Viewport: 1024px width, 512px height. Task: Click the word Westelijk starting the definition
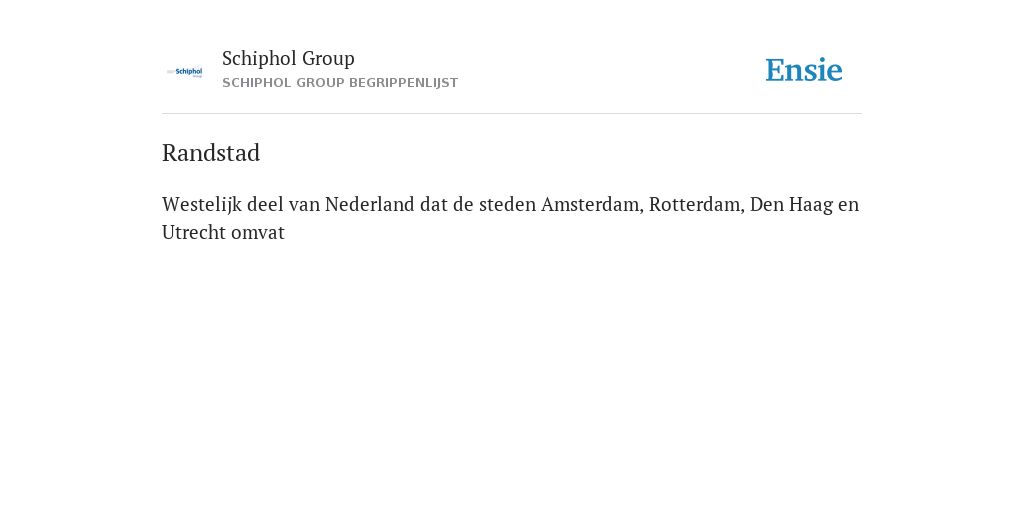[x=202, y=204]
